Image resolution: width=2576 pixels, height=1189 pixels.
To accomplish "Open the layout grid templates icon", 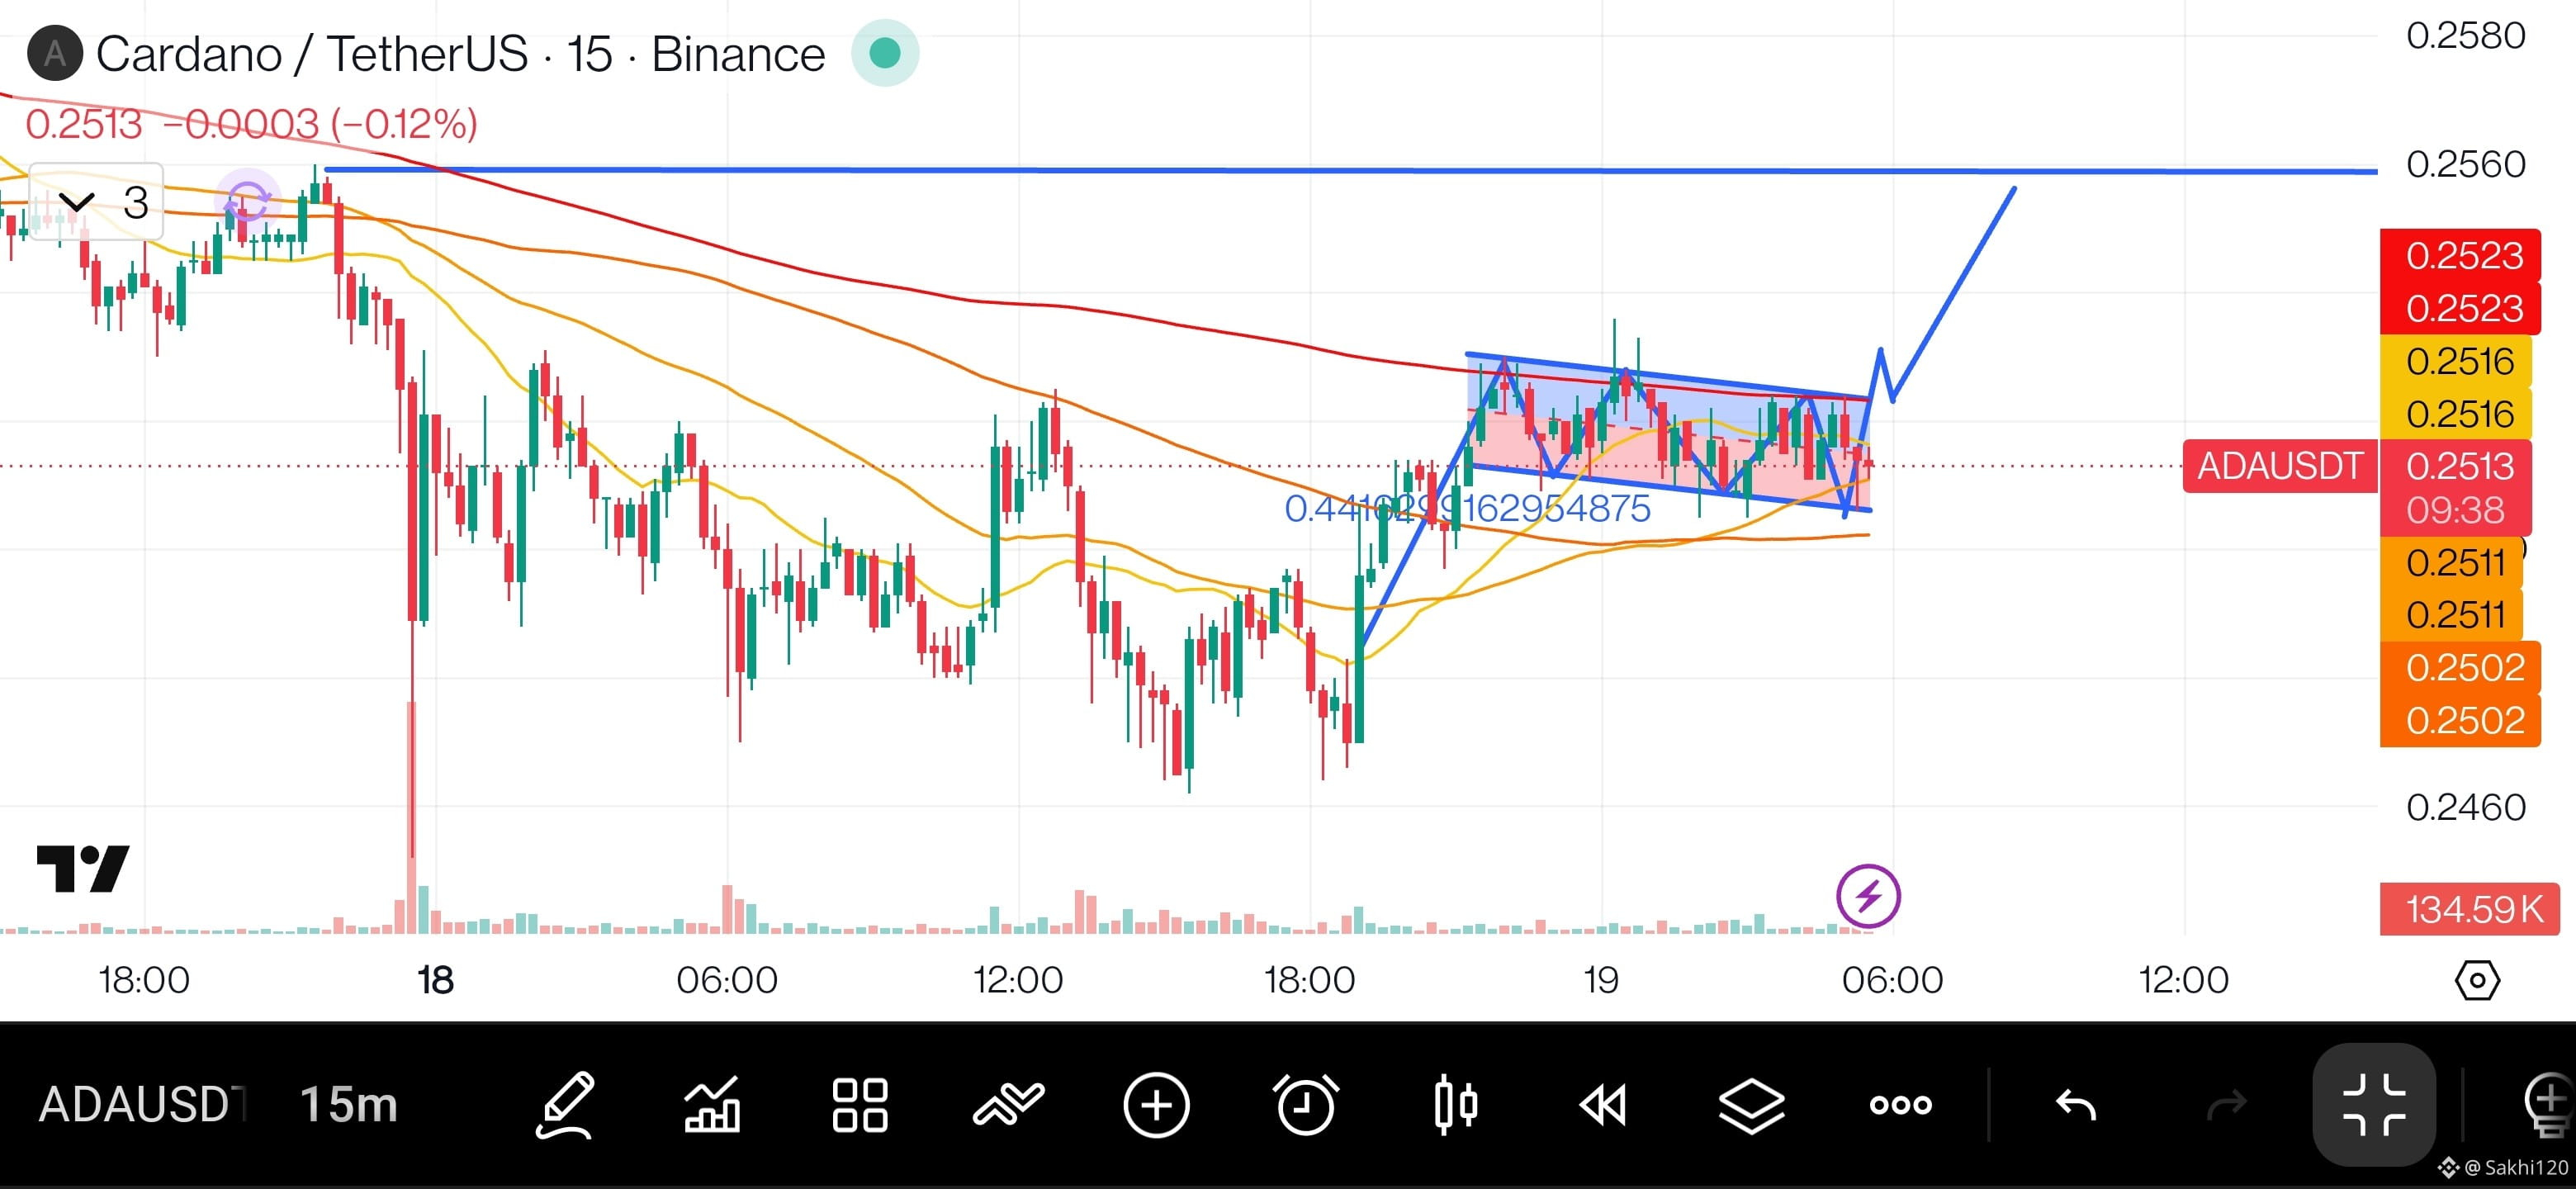I will 860,1105.
